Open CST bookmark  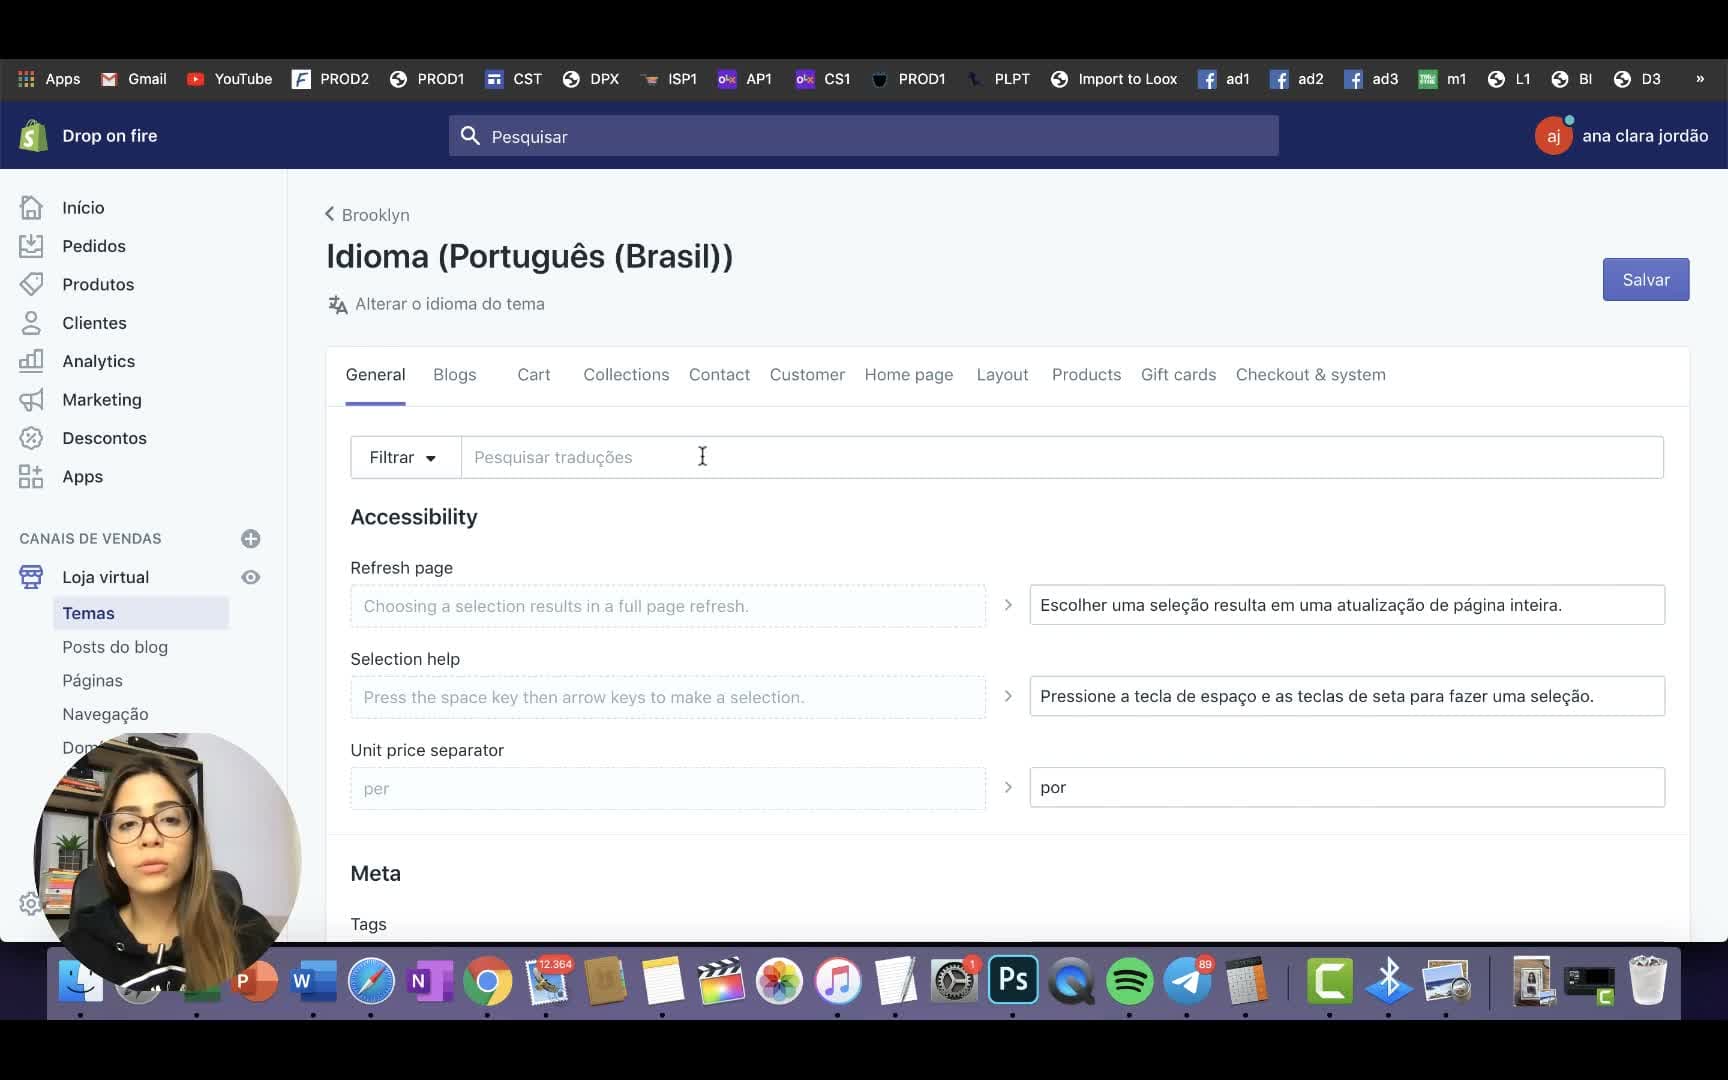(x=514, y=79)
